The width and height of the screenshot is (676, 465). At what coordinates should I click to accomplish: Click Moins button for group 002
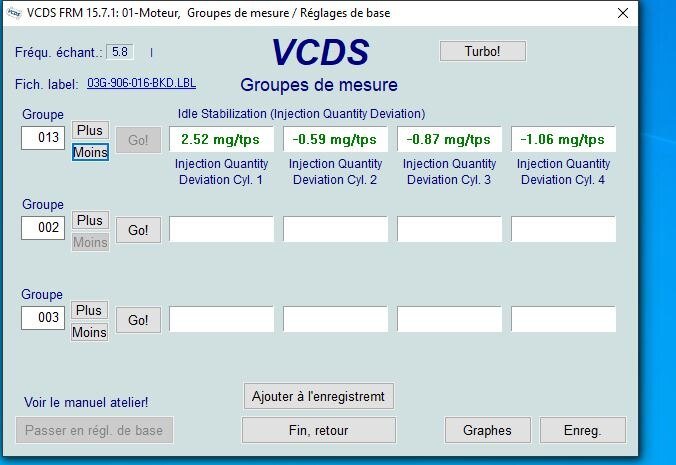(x=90, y=242)
